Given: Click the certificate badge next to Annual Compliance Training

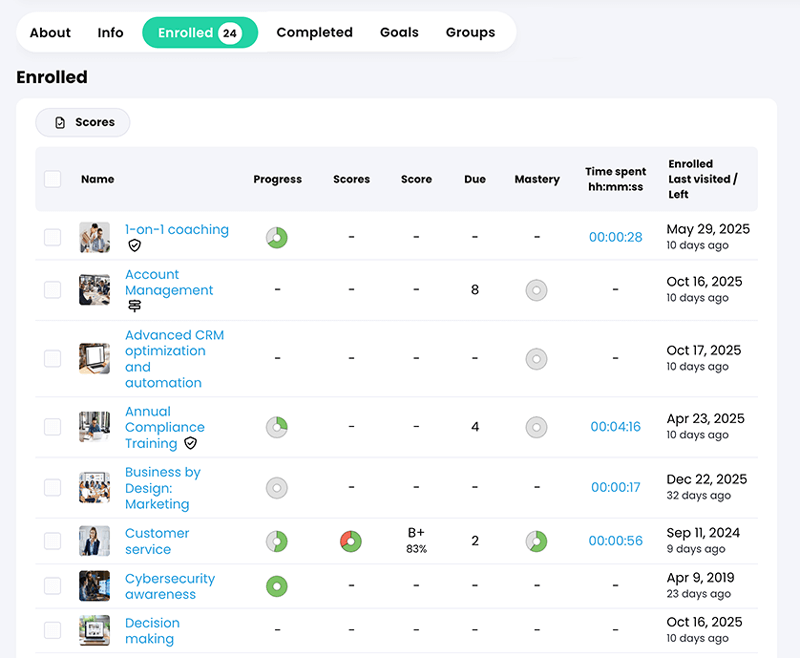Looking at the screenshot, I should 191,443.
